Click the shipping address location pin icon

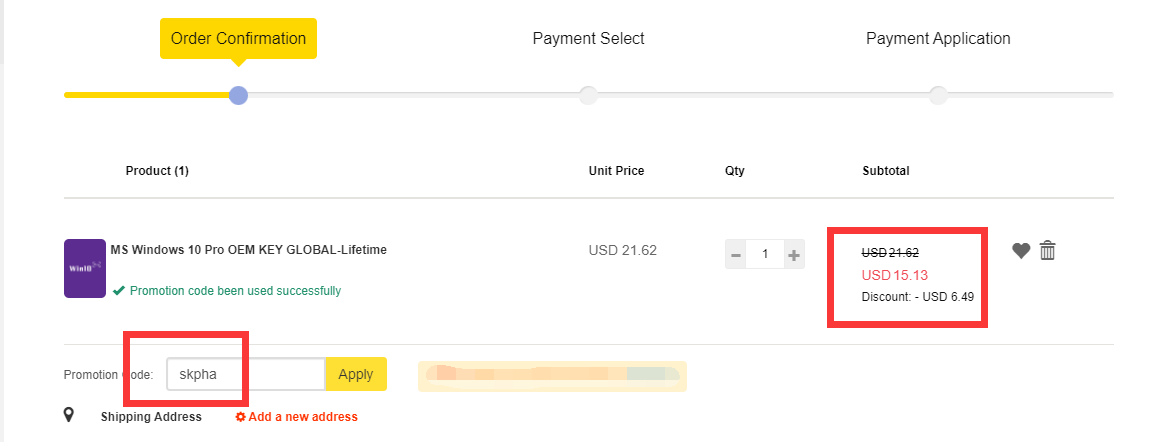coord(68,415)
